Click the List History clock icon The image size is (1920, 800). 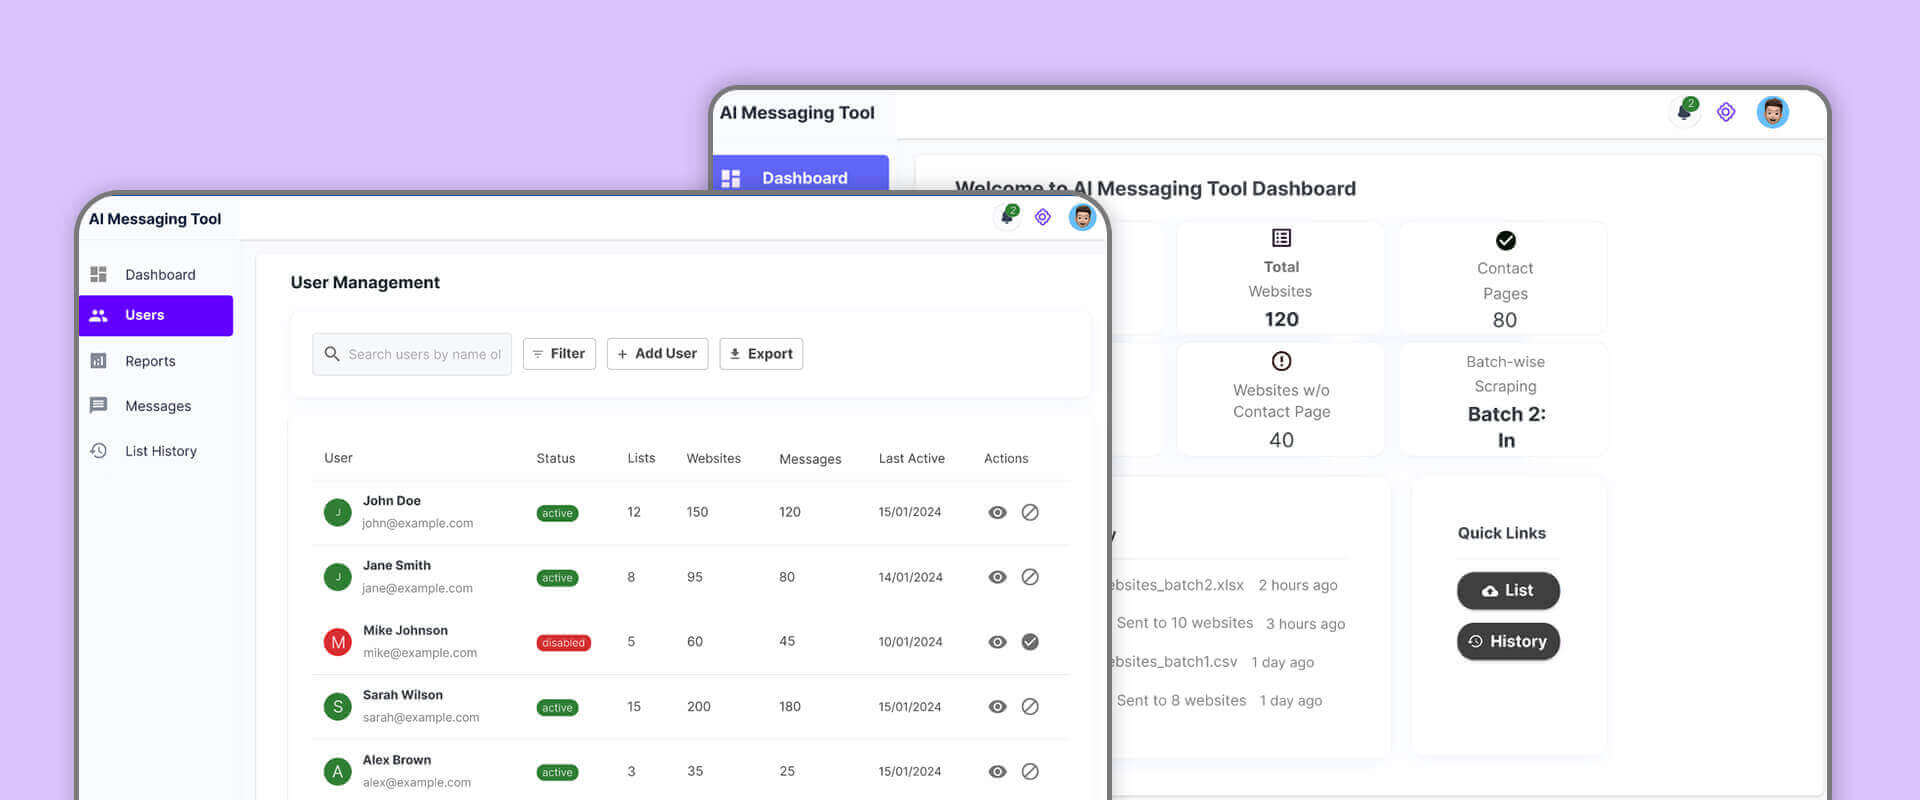coord(98,451)
